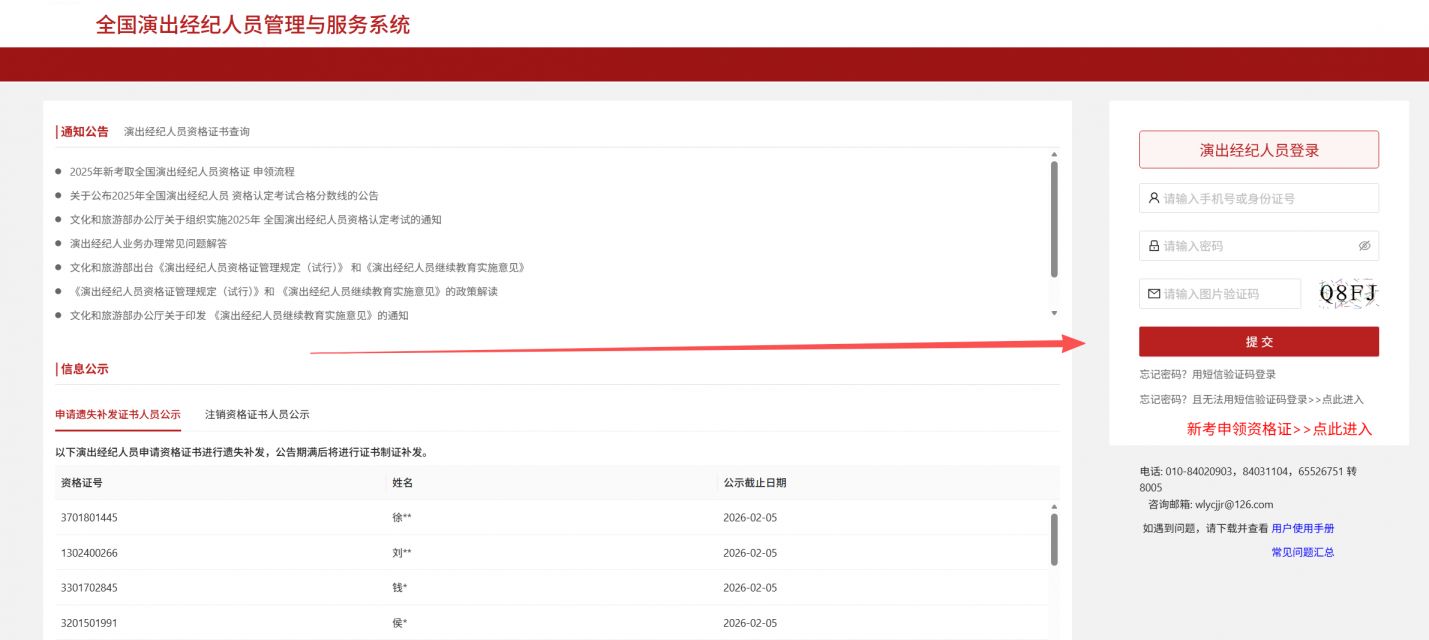1429x640 pixels.
Task: Click 点此进入 after 且无法用短信验证码登录
Action: (1342, 399)
